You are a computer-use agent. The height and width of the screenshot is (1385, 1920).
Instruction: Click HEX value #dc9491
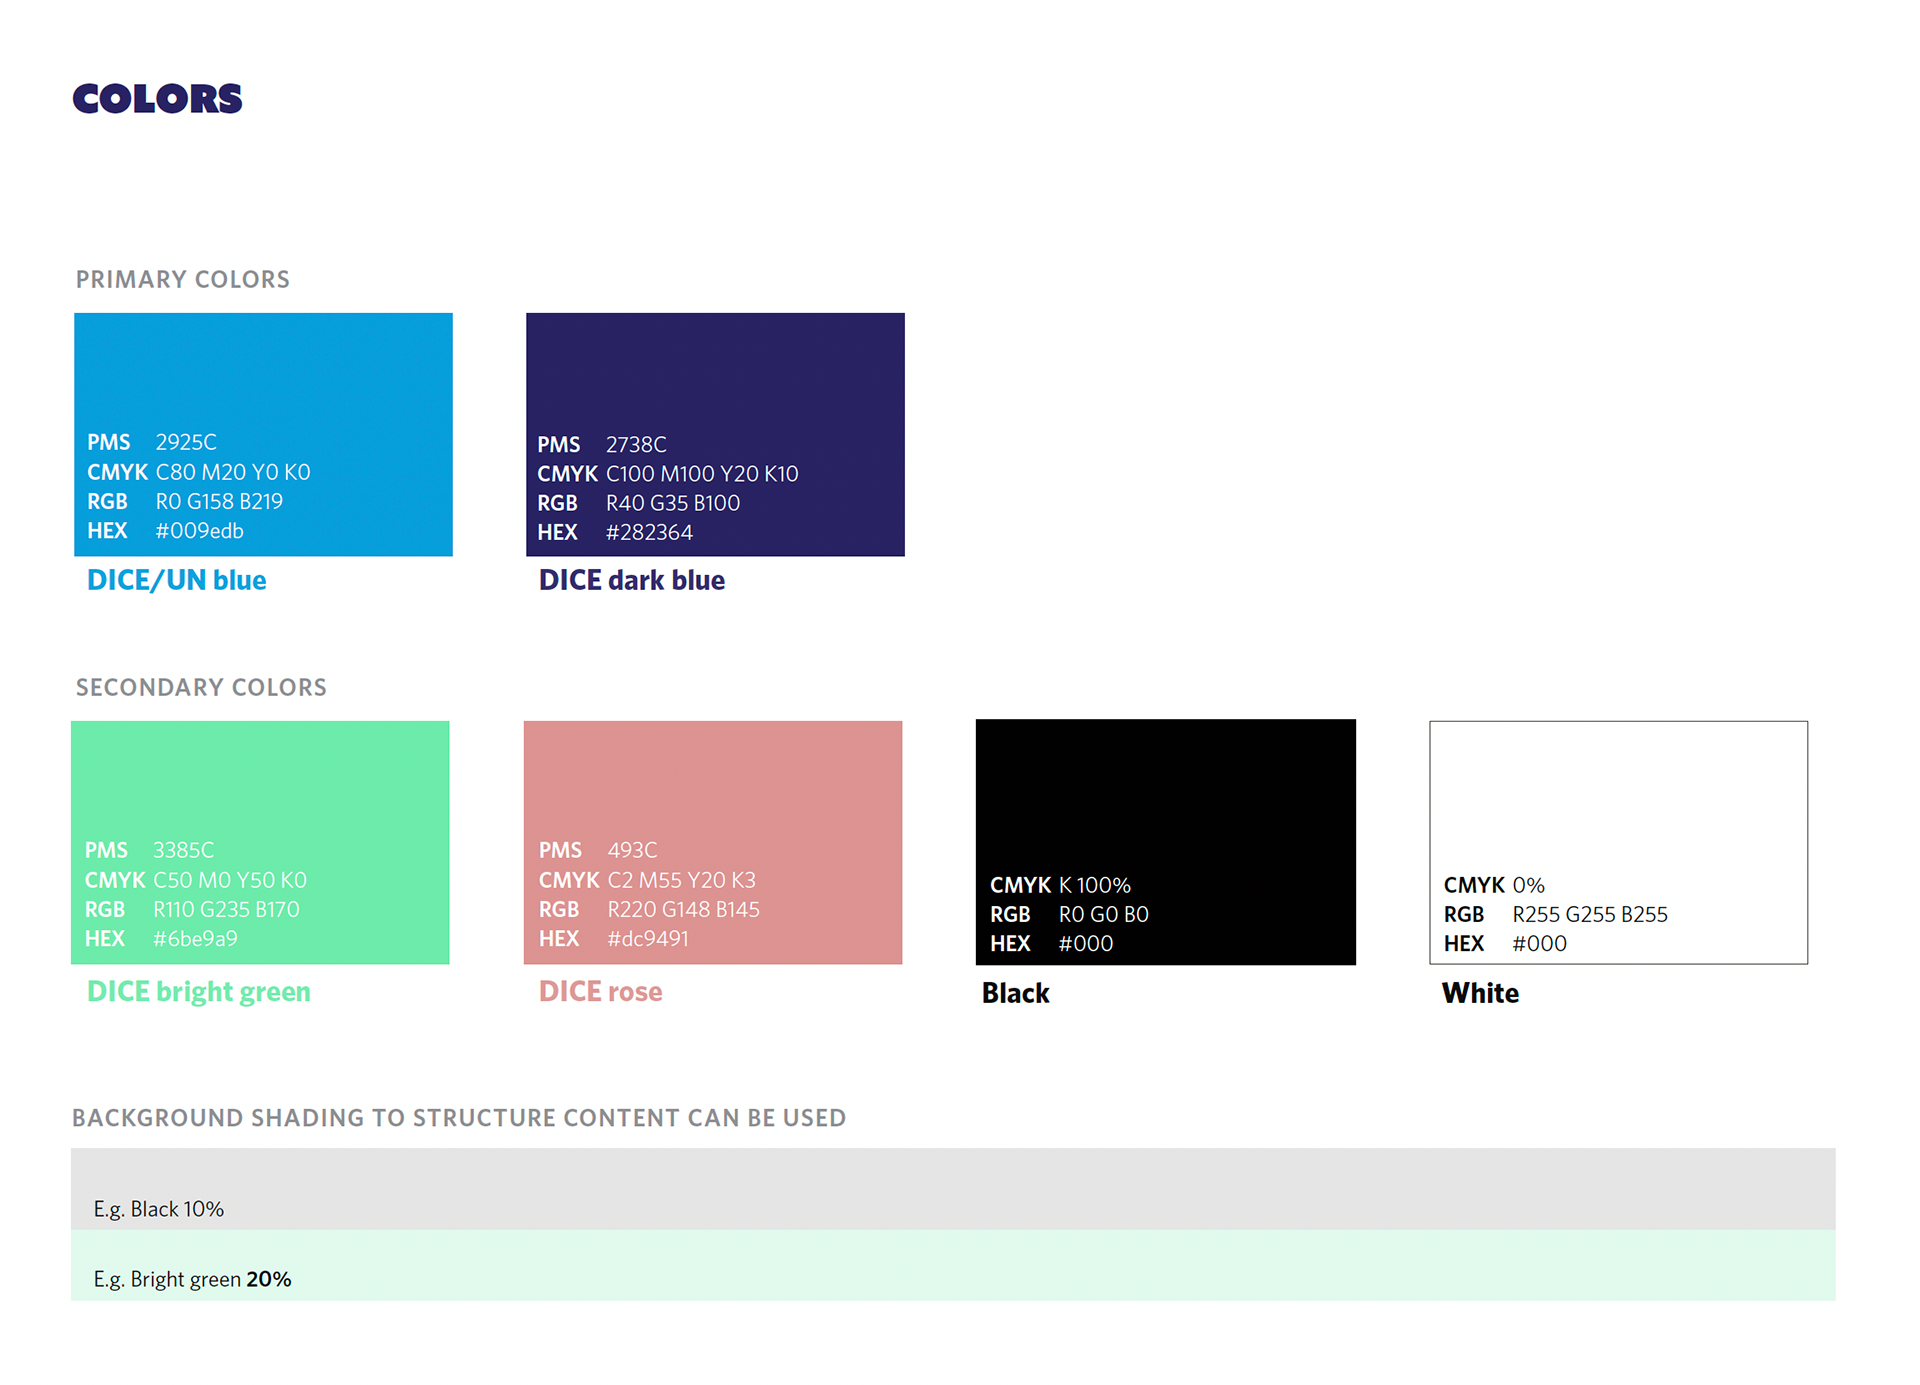[x=648, y=938]
